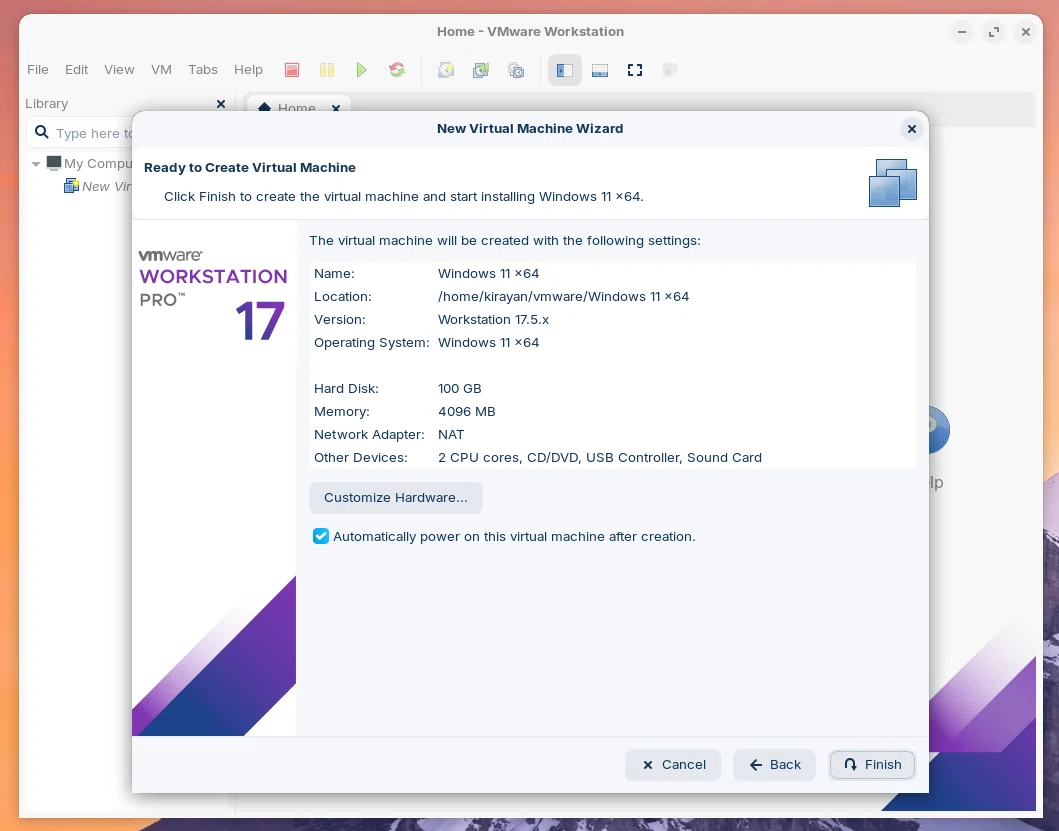Close the VMware Workstation window
1059x831 pixels.
[x=1026, y=32]
